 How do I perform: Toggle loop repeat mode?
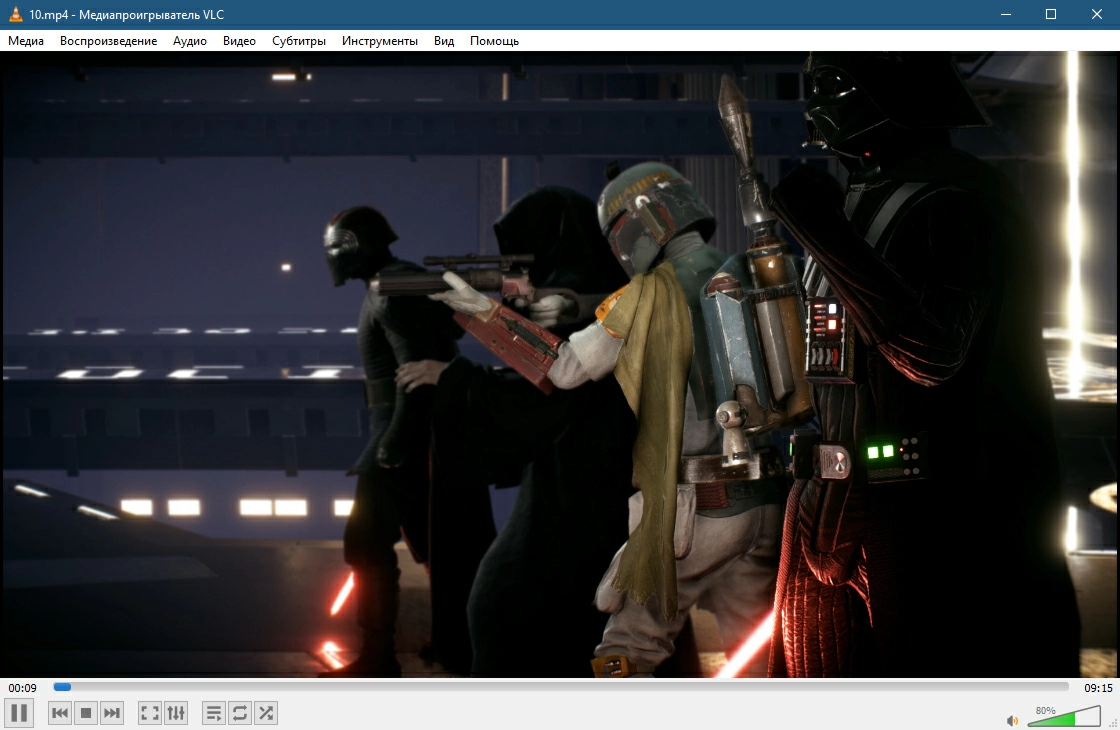click(x=240, y=713)
